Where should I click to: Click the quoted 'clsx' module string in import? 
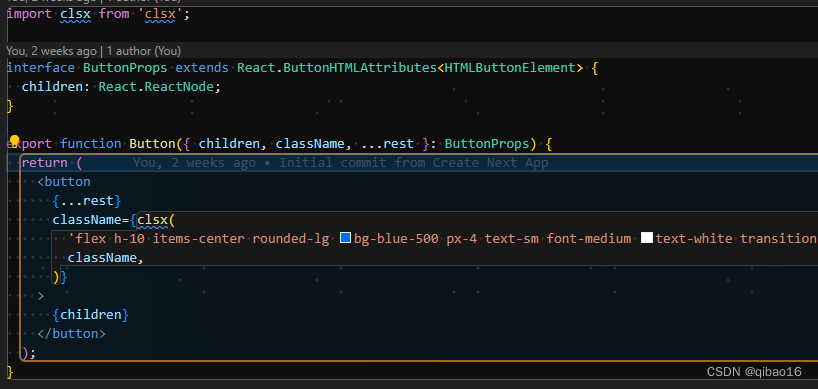[160, 14]
